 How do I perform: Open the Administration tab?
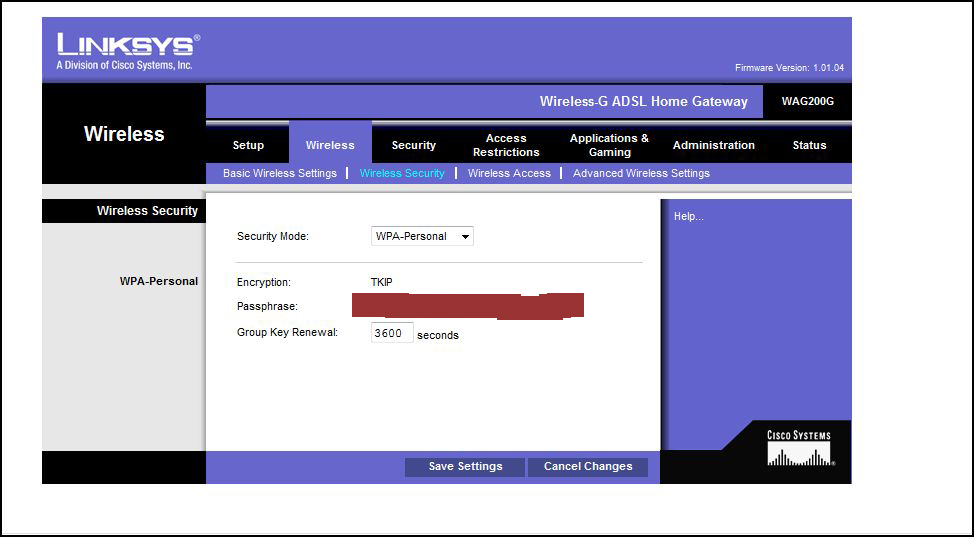click(714, 145)
